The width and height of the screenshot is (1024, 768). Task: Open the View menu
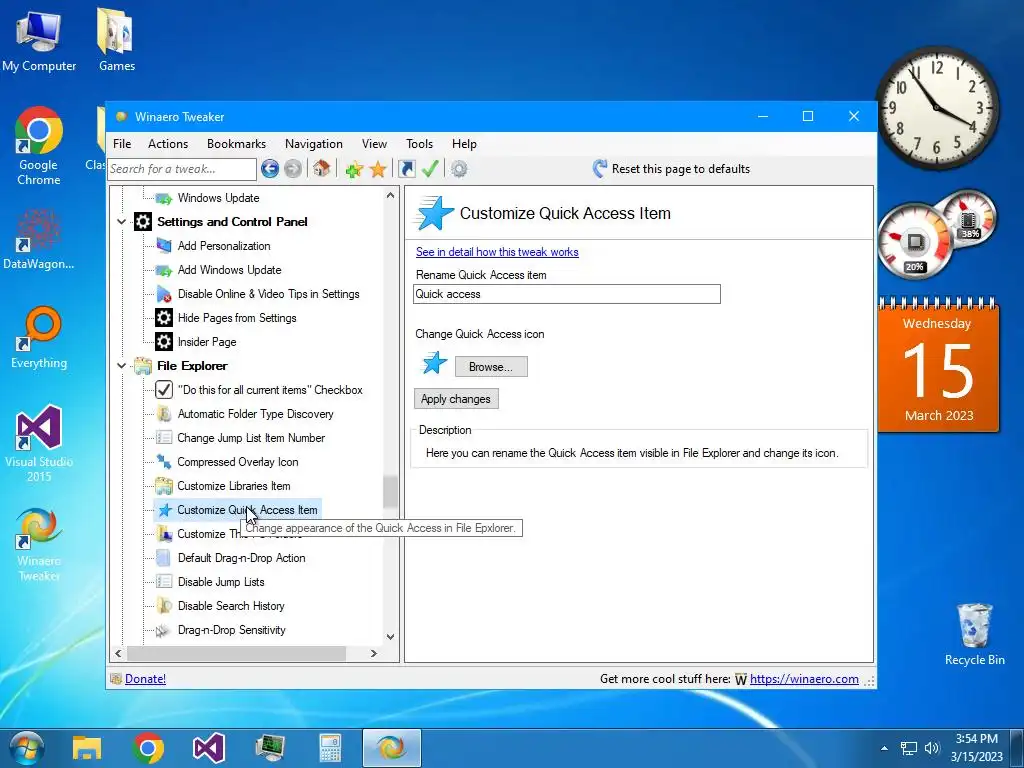(x=374, y=144)
